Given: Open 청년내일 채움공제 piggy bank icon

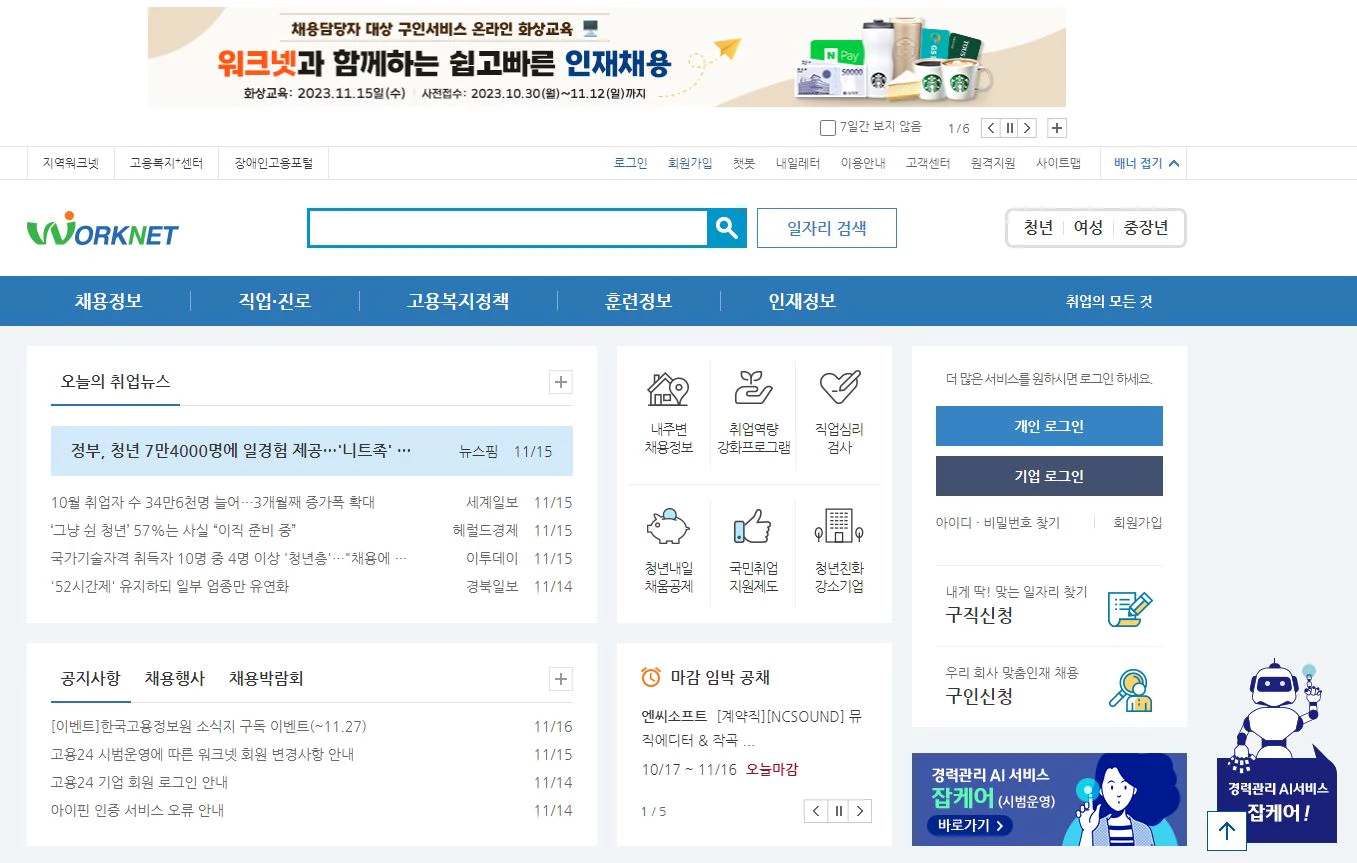Looking at the screenshot, I should (x=668, y=526).
